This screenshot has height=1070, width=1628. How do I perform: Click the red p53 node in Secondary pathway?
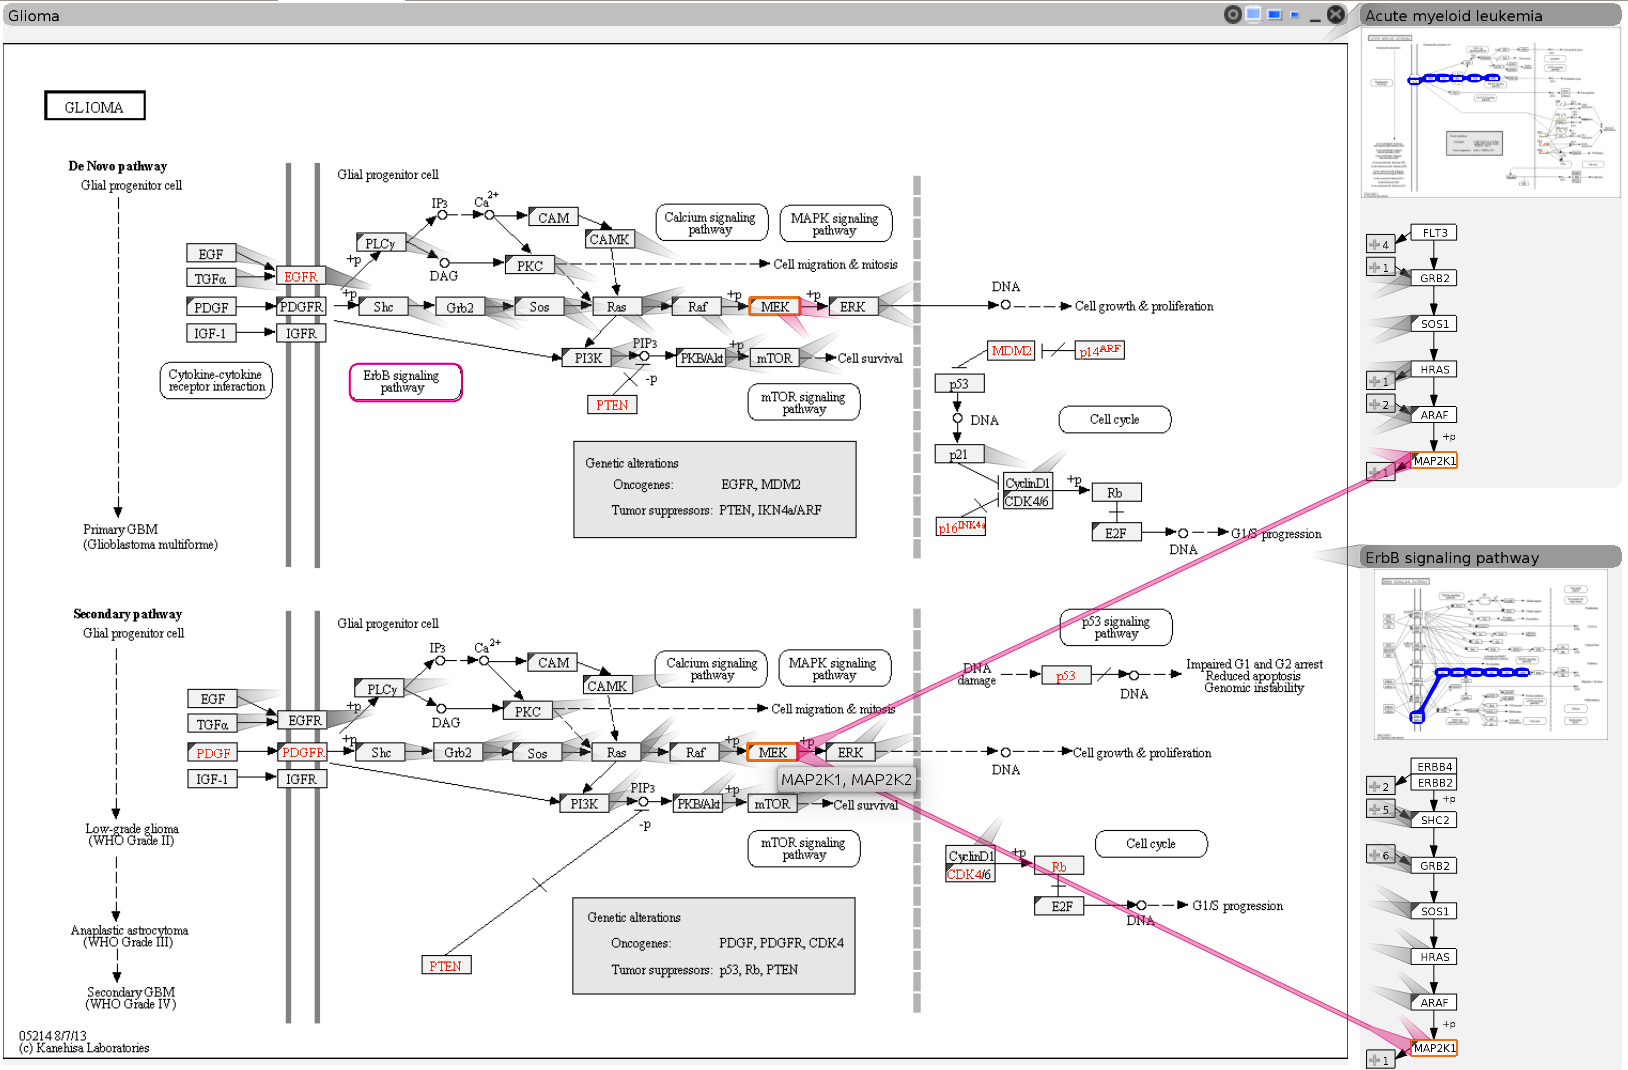point(1066,675)
